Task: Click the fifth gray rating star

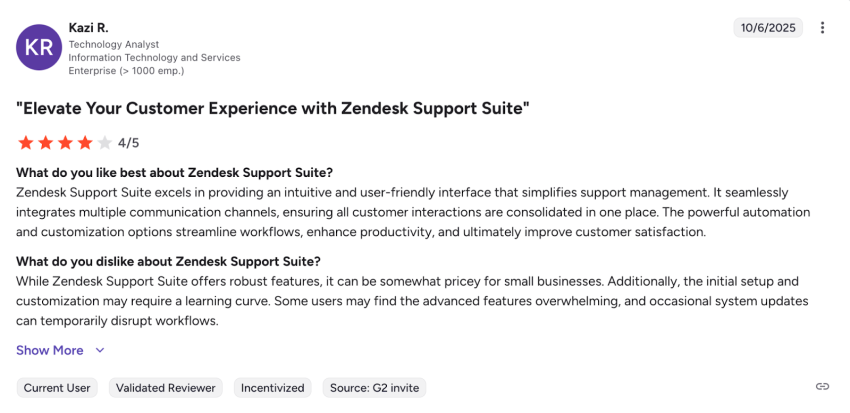Action: click(105, 142)
